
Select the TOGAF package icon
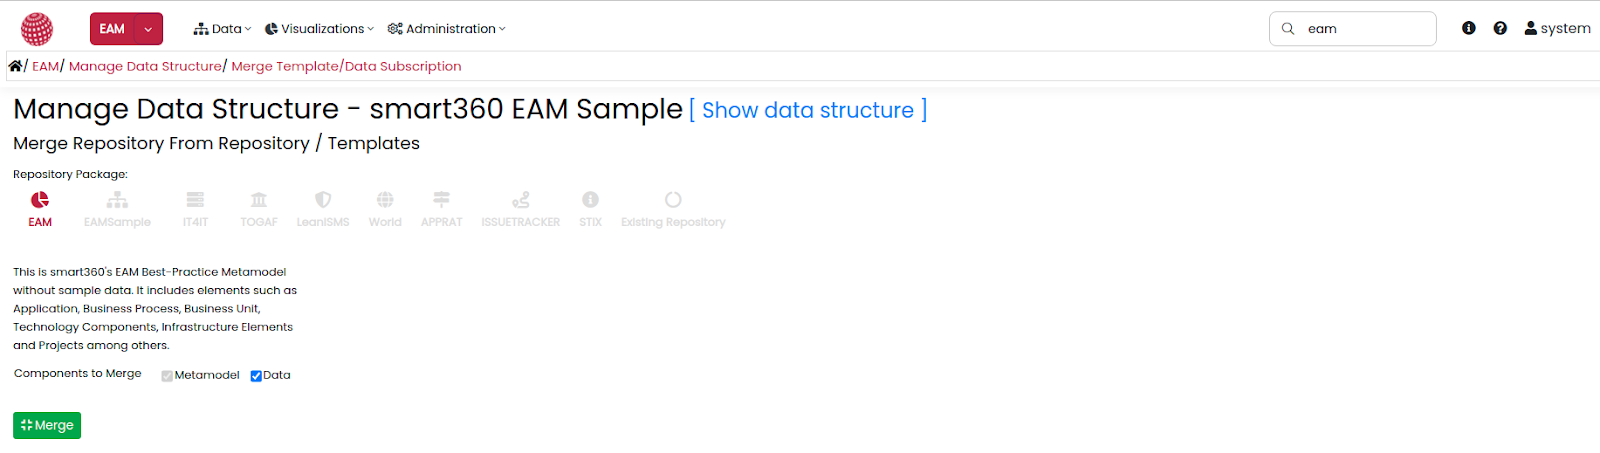tap(259, 200)
